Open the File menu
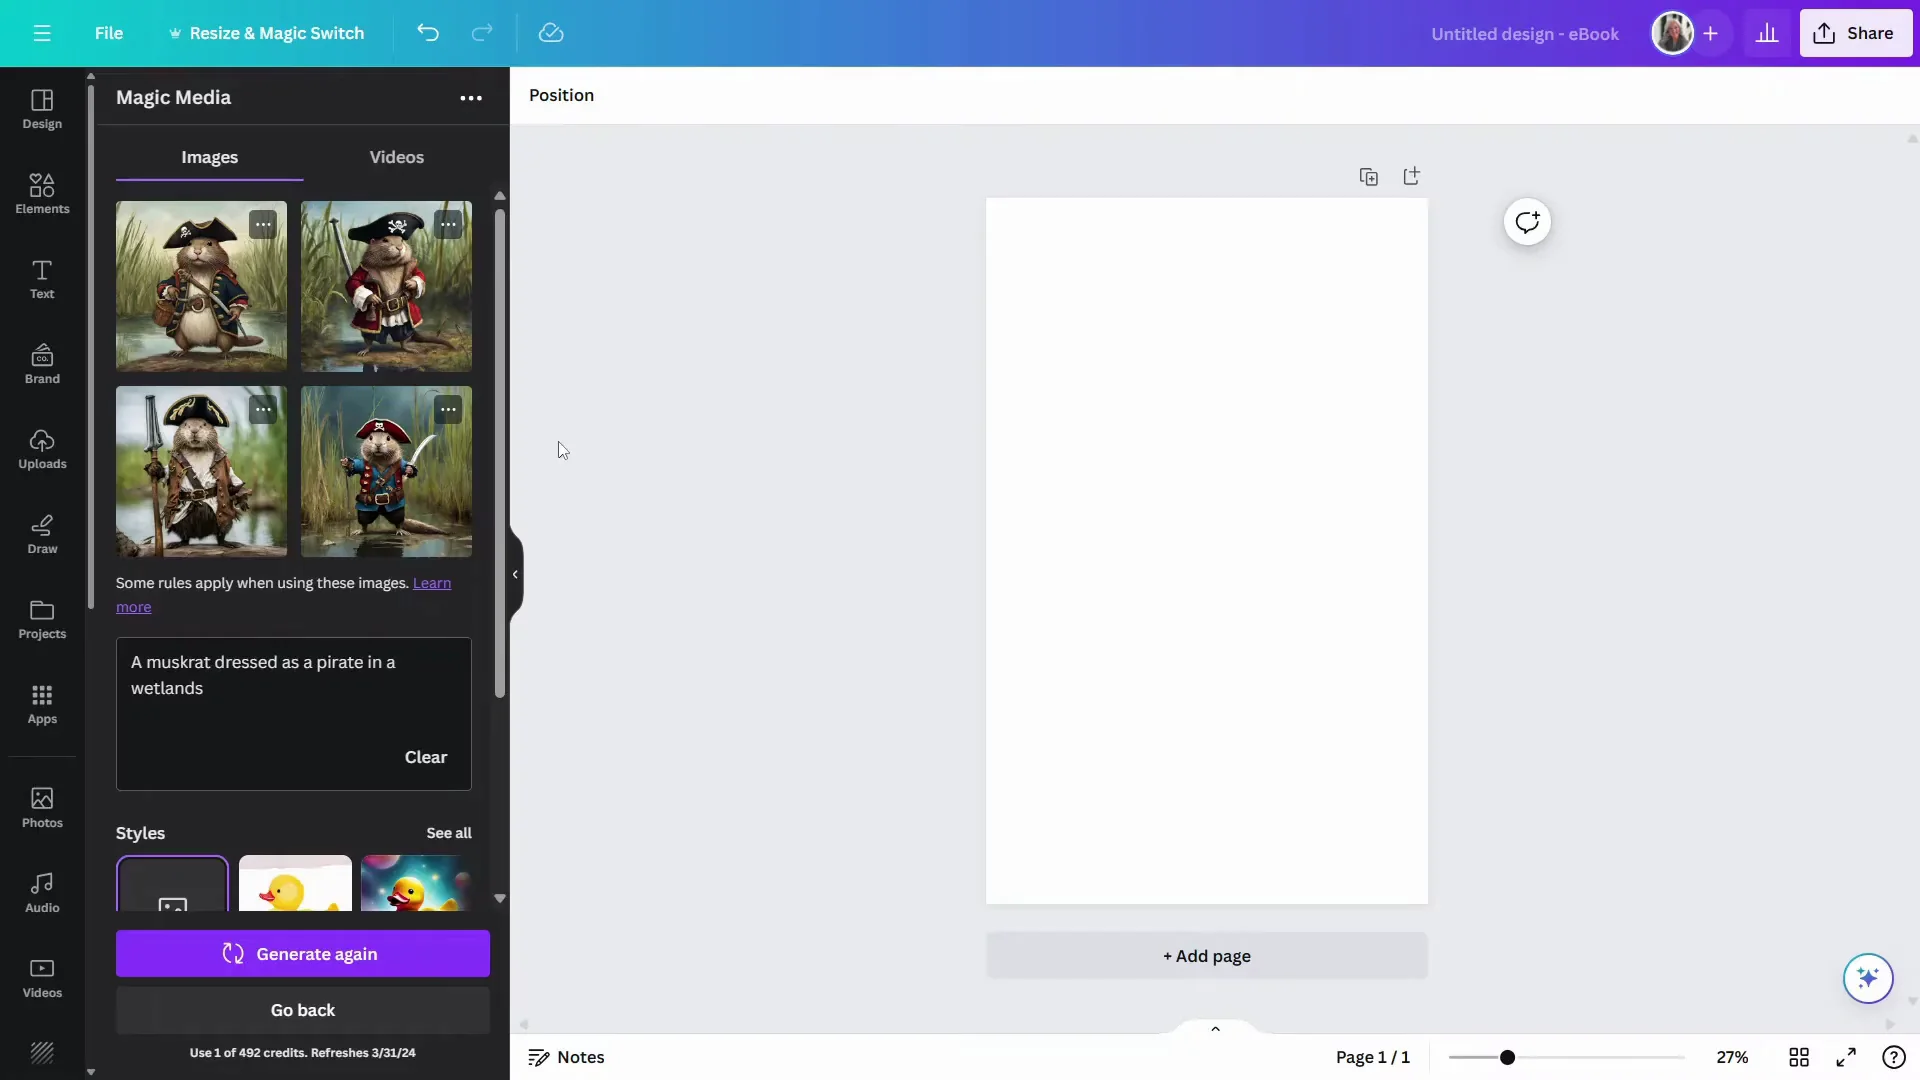1920x1080 pixels. click(x=110, y=33)
